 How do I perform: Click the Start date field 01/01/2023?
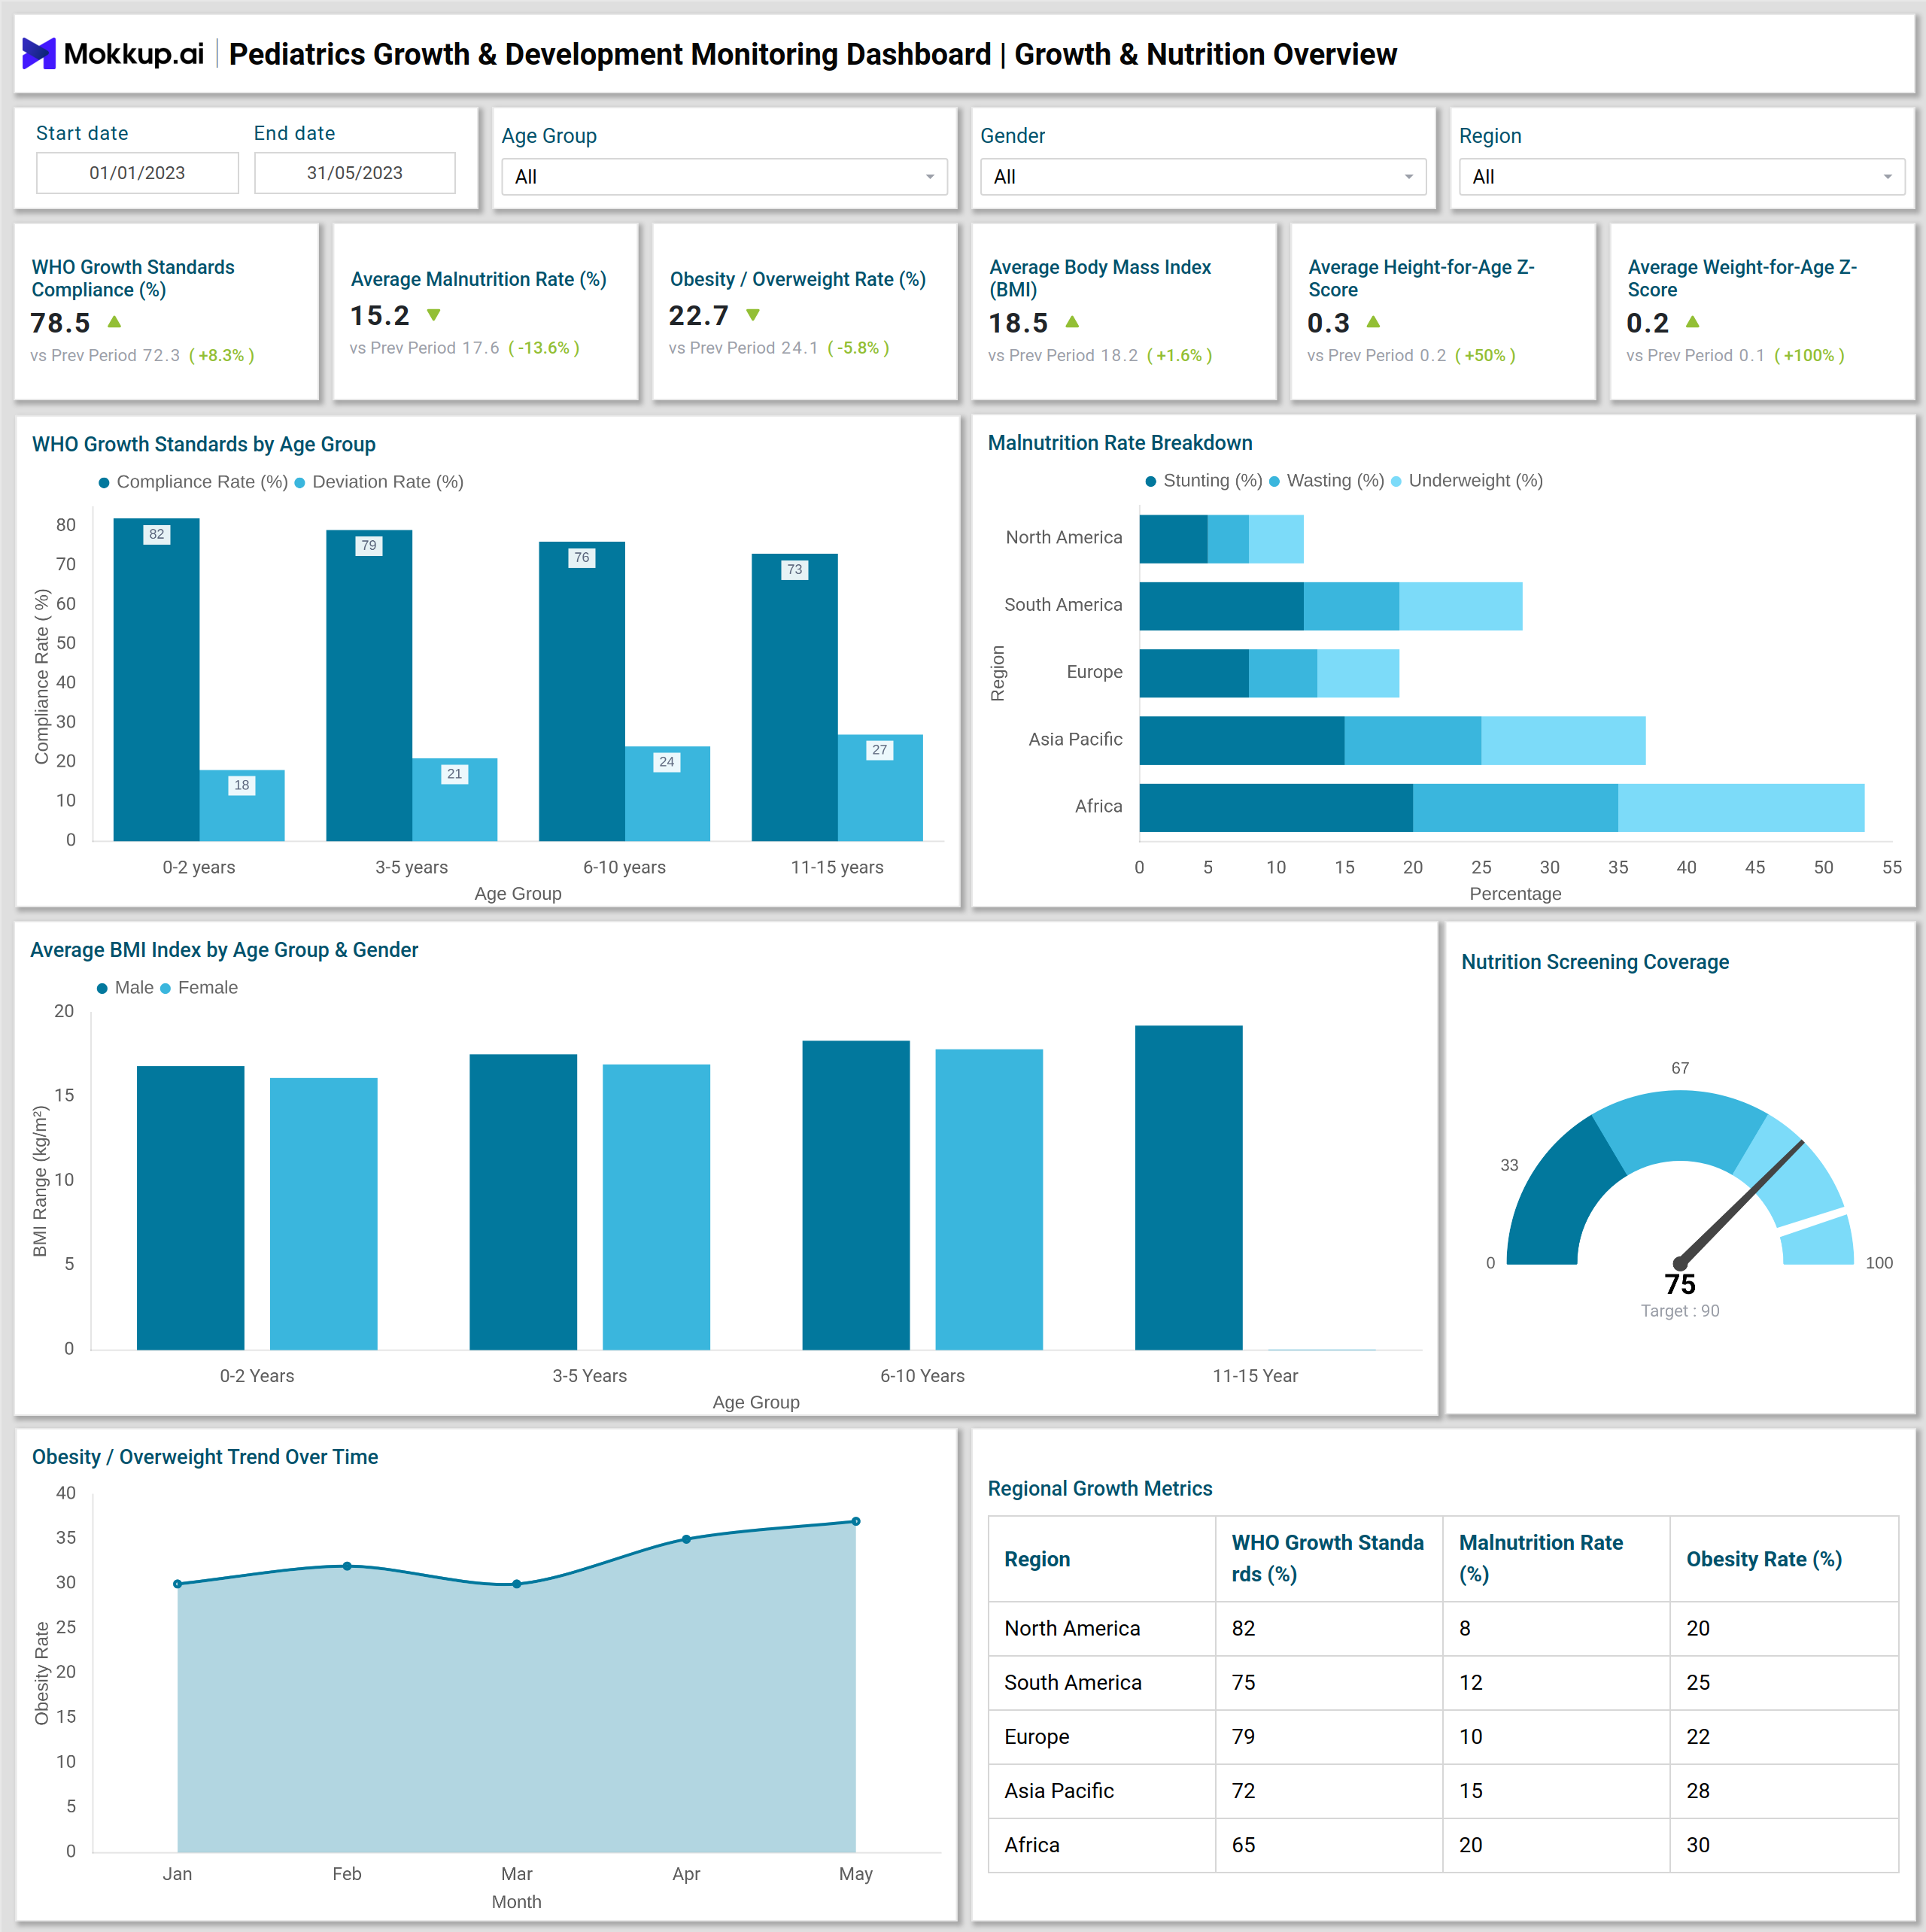tap(137, 173)
